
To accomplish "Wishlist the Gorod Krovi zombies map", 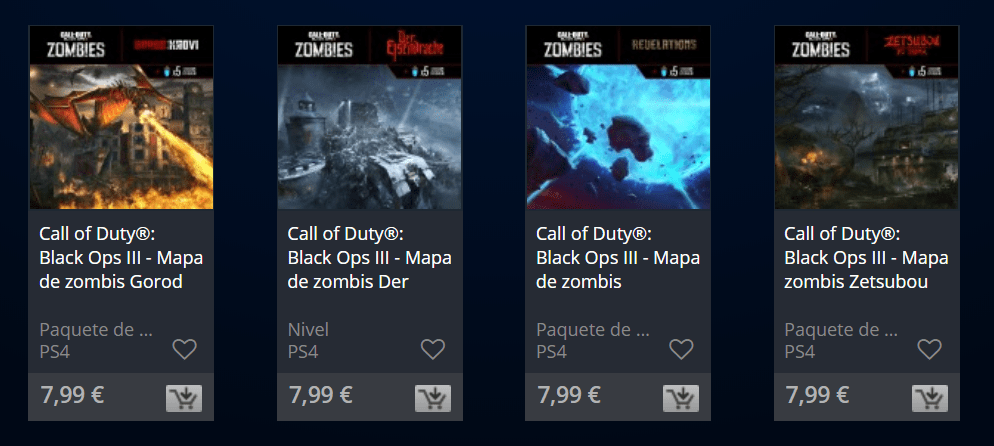I will click(184, 349).
